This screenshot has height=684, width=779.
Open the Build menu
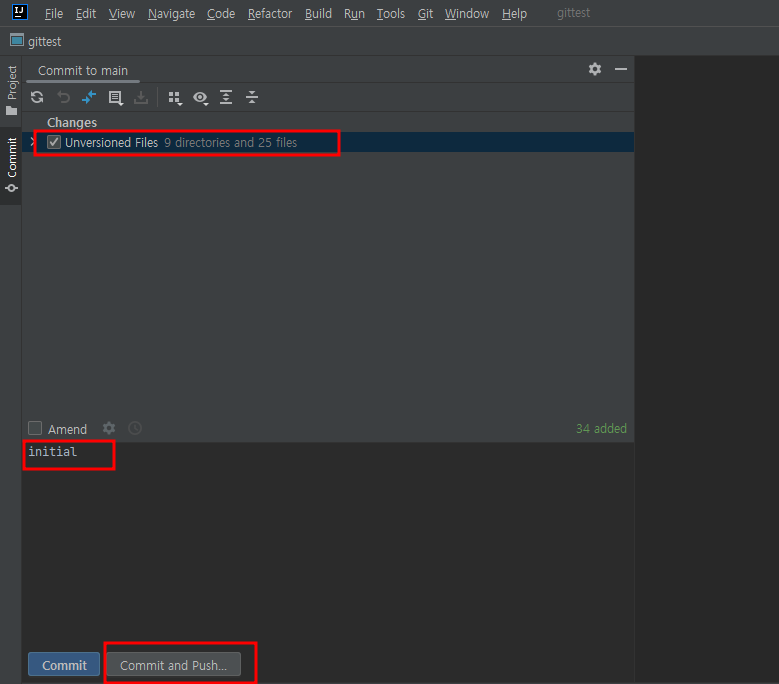click(318, 13)
